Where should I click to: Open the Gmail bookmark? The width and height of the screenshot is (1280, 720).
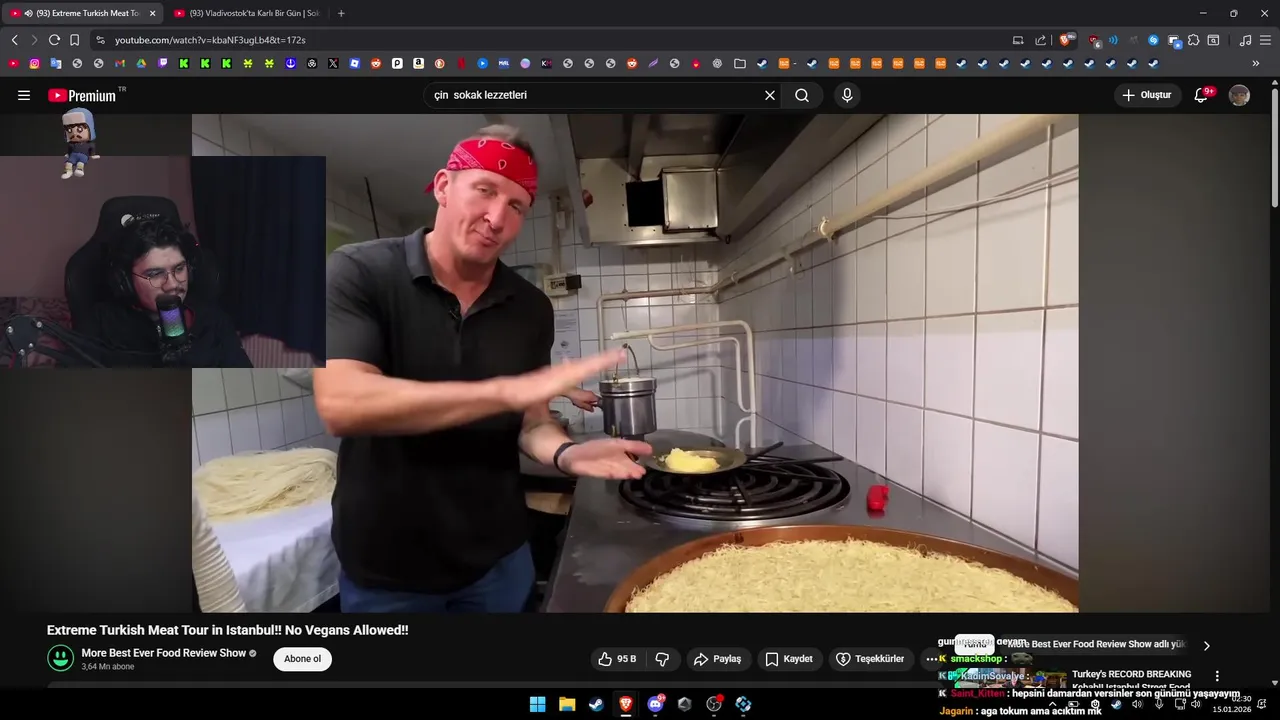[120, 63]
